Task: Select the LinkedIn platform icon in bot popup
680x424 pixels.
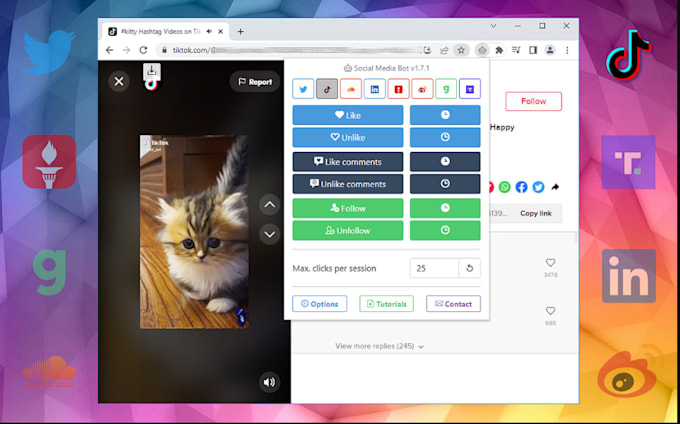Action: pos(375,89)
